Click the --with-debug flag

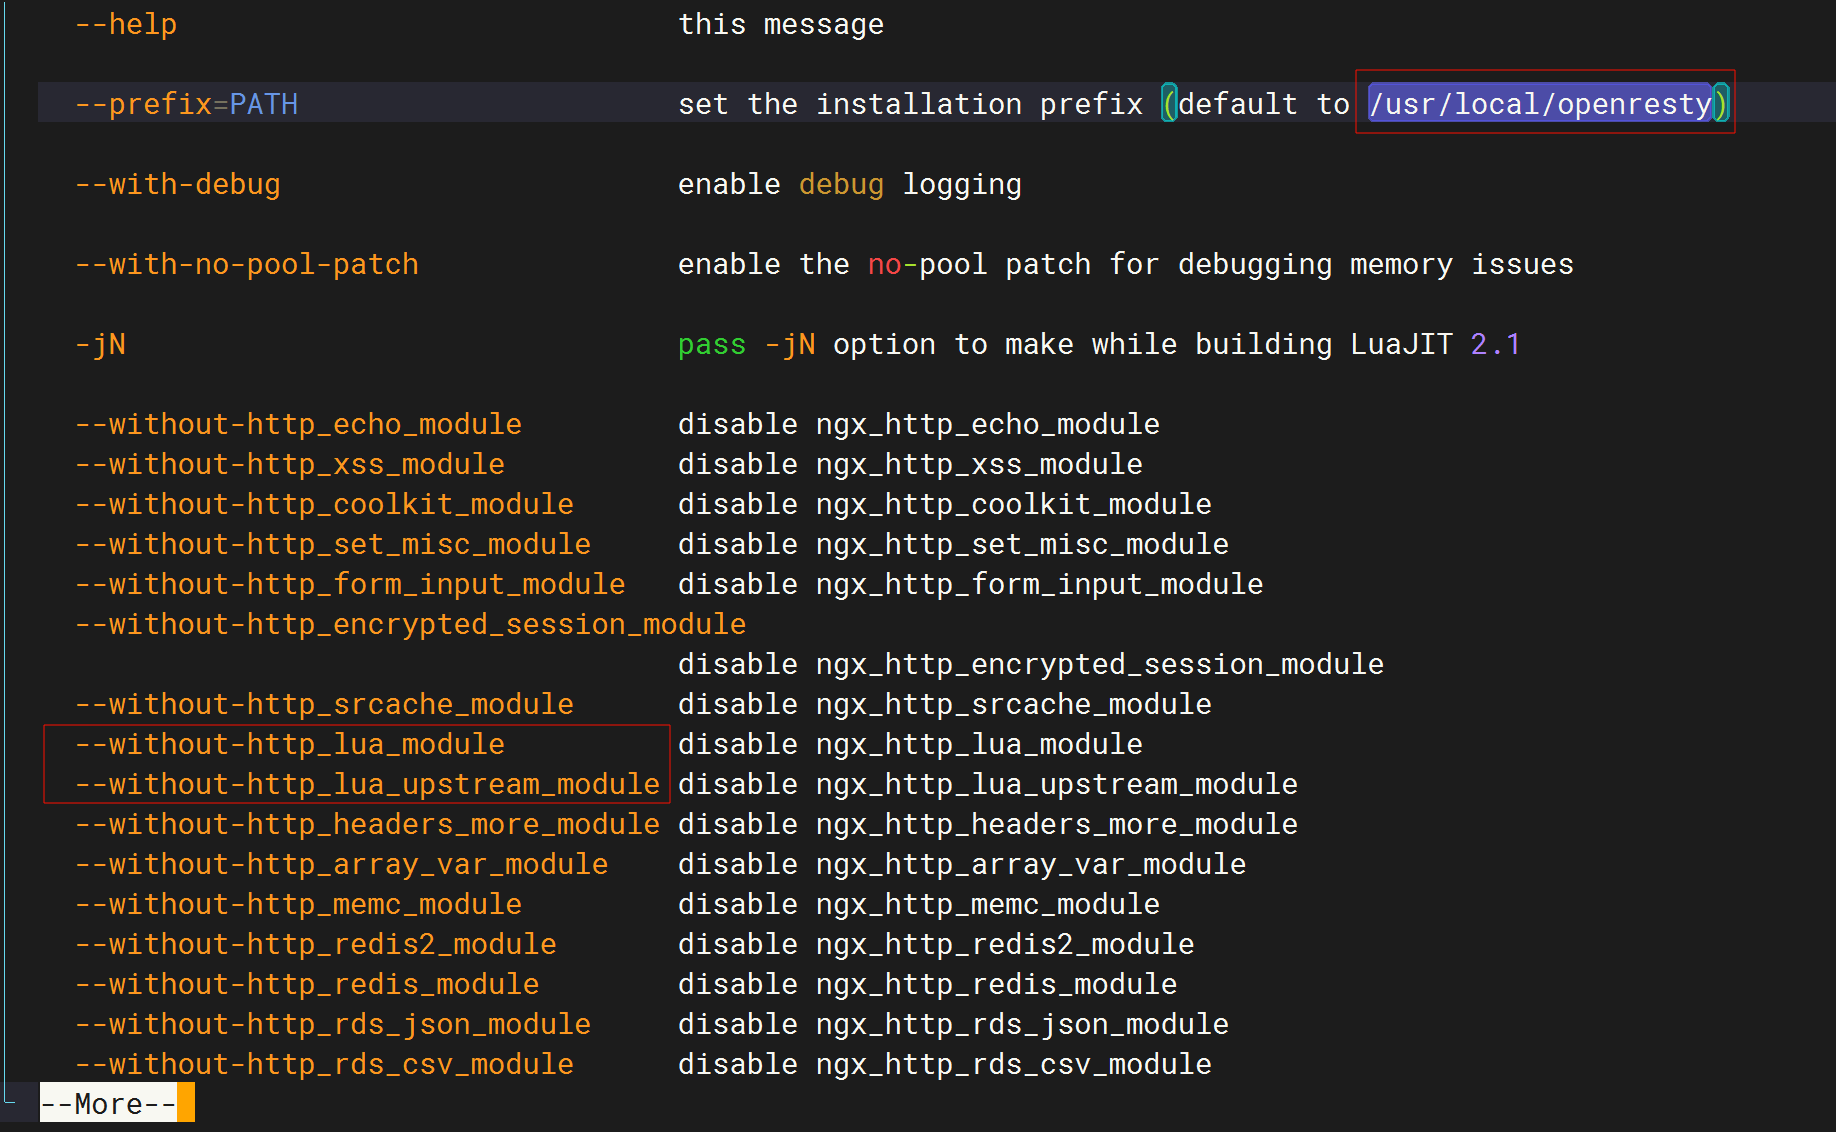click(178, 184)
